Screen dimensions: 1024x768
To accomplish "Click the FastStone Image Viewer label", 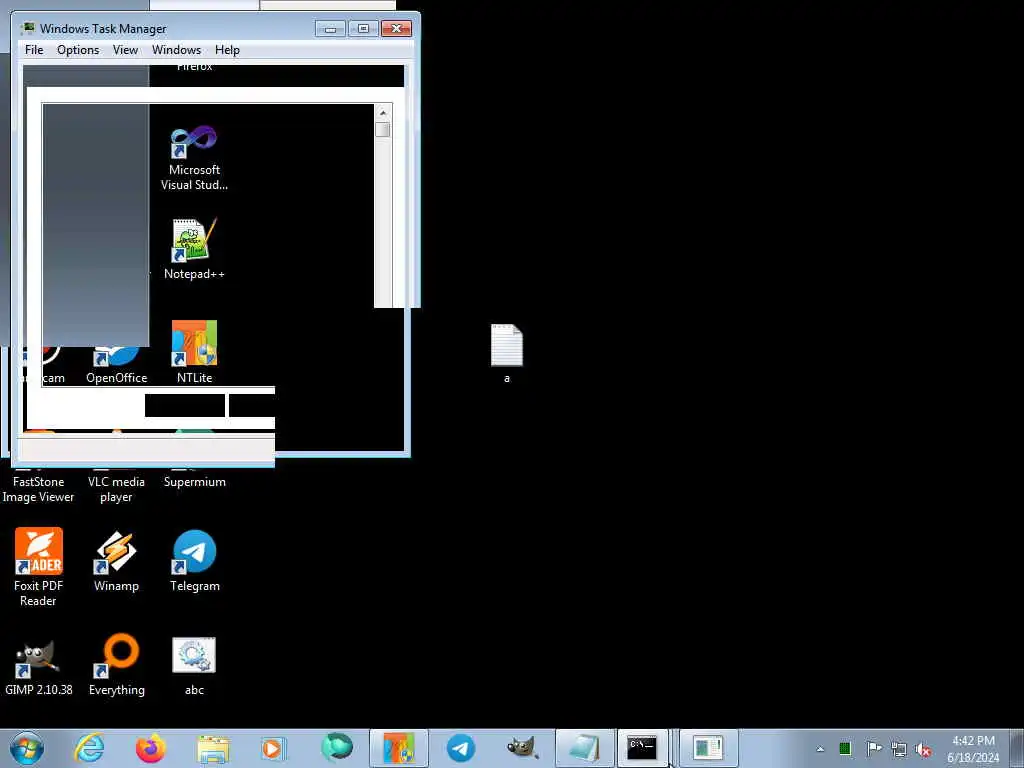I will pyautogui.click(x=38, y=489).
